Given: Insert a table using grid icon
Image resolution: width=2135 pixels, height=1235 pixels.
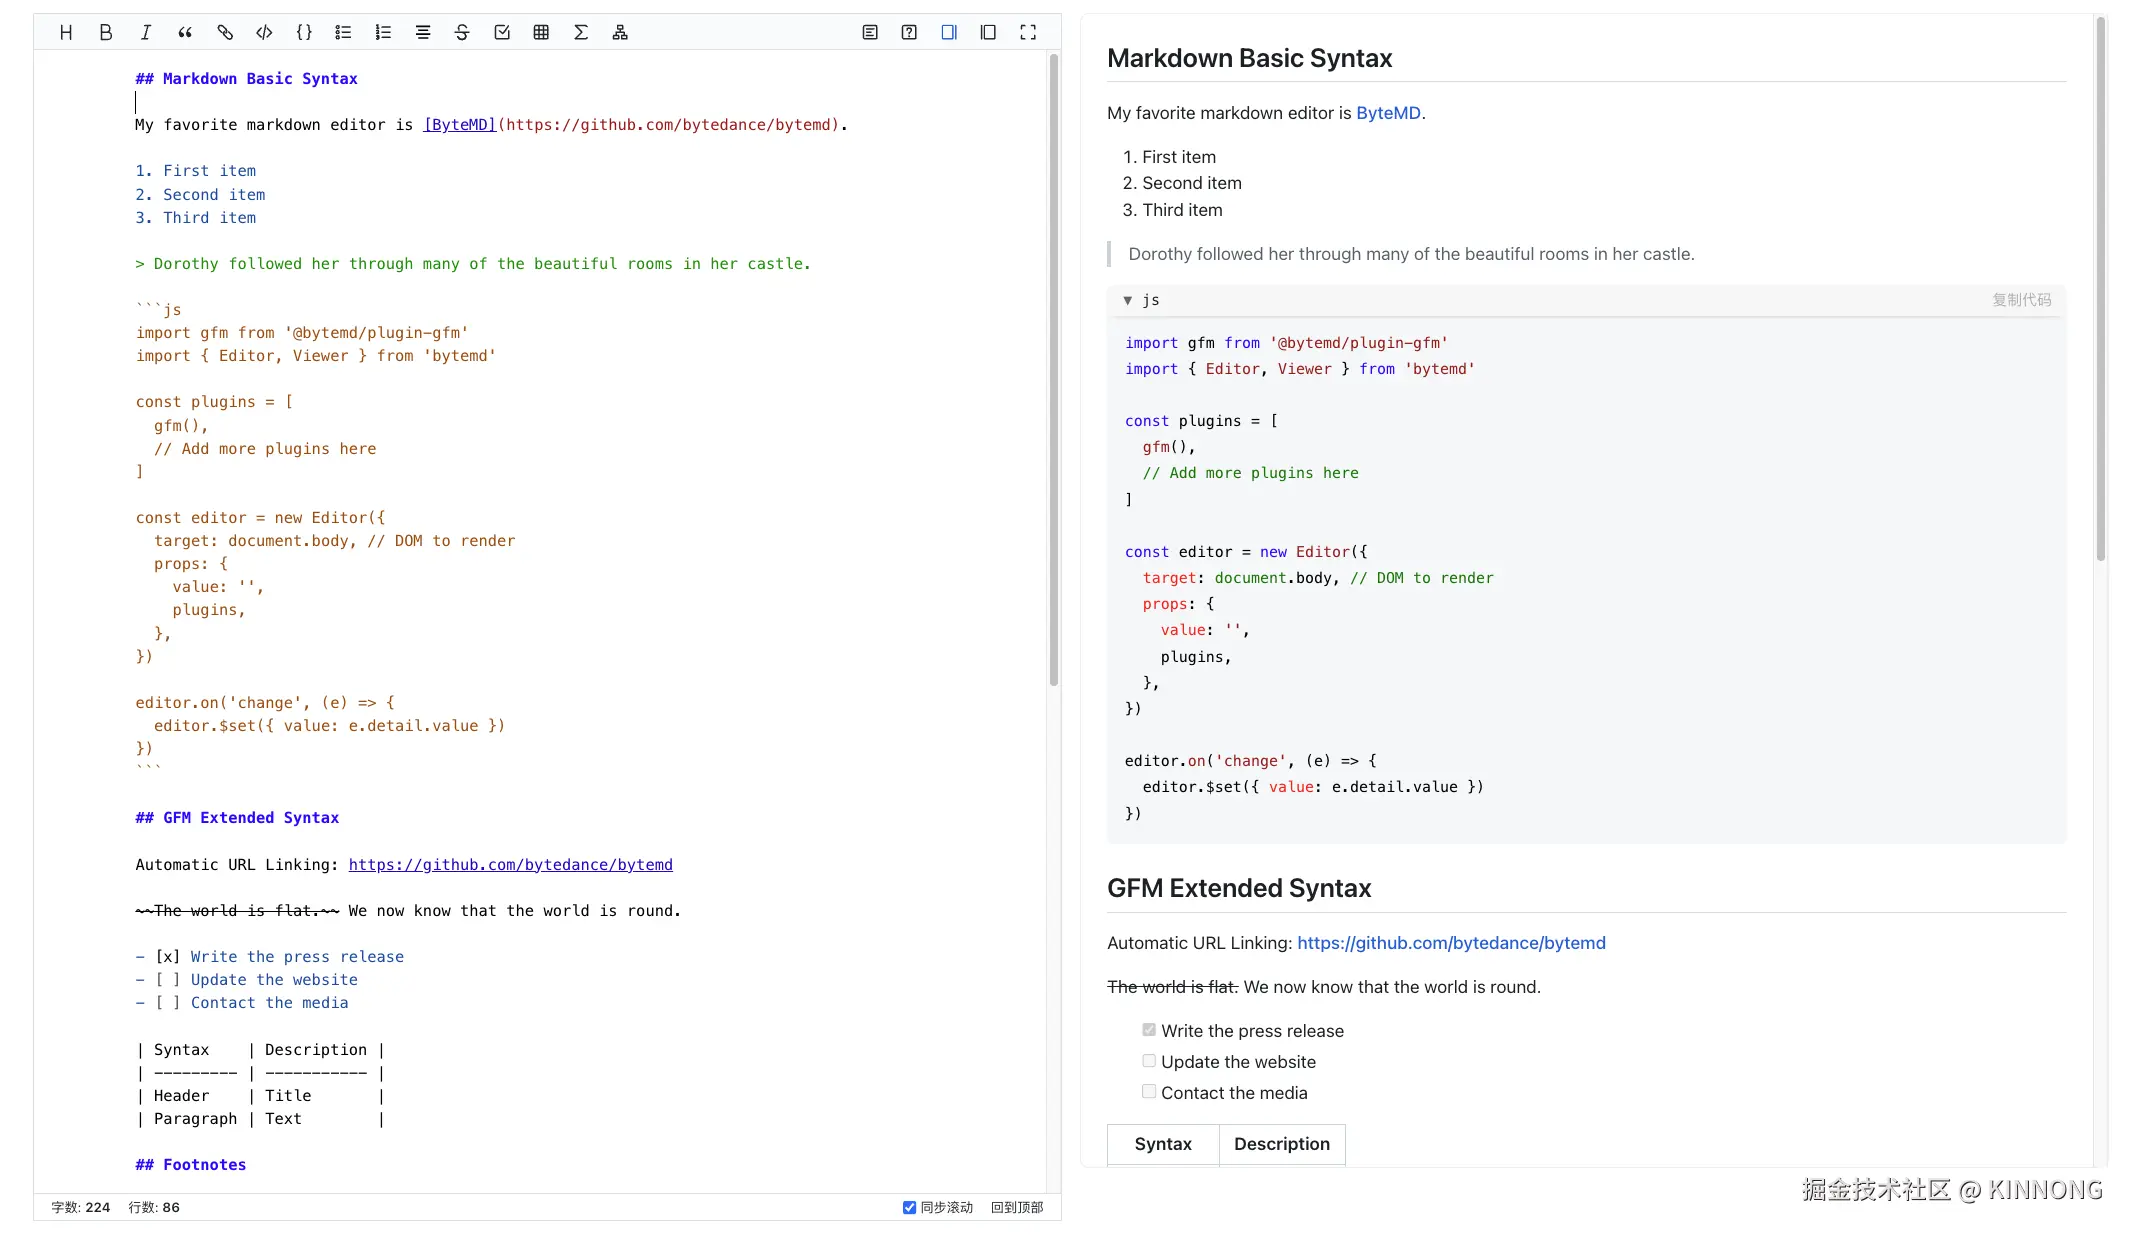Looking at the screenshot, I should coord(541,32).
